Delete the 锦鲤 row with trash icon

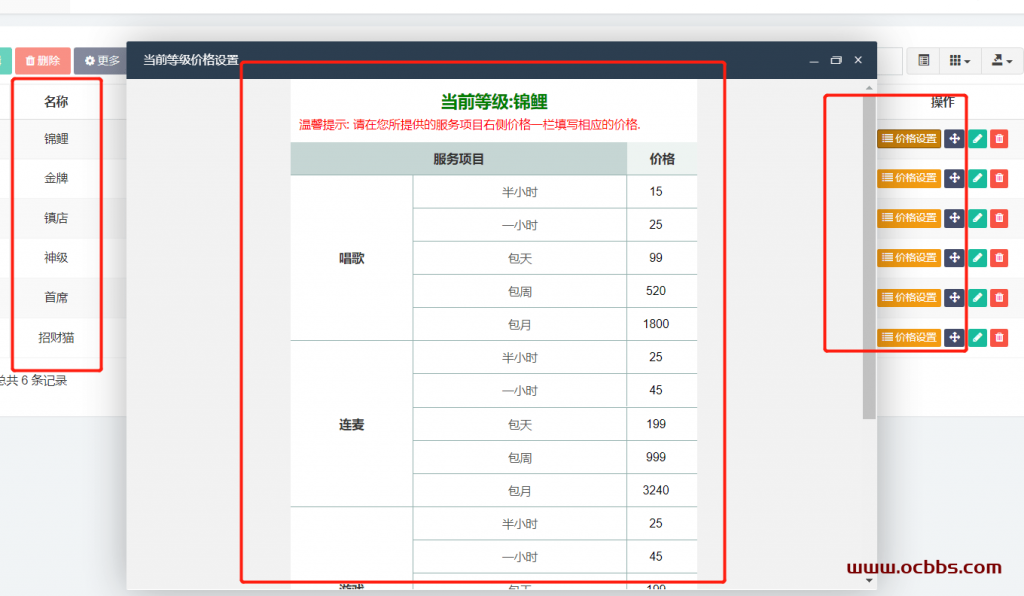coord(999,138)
